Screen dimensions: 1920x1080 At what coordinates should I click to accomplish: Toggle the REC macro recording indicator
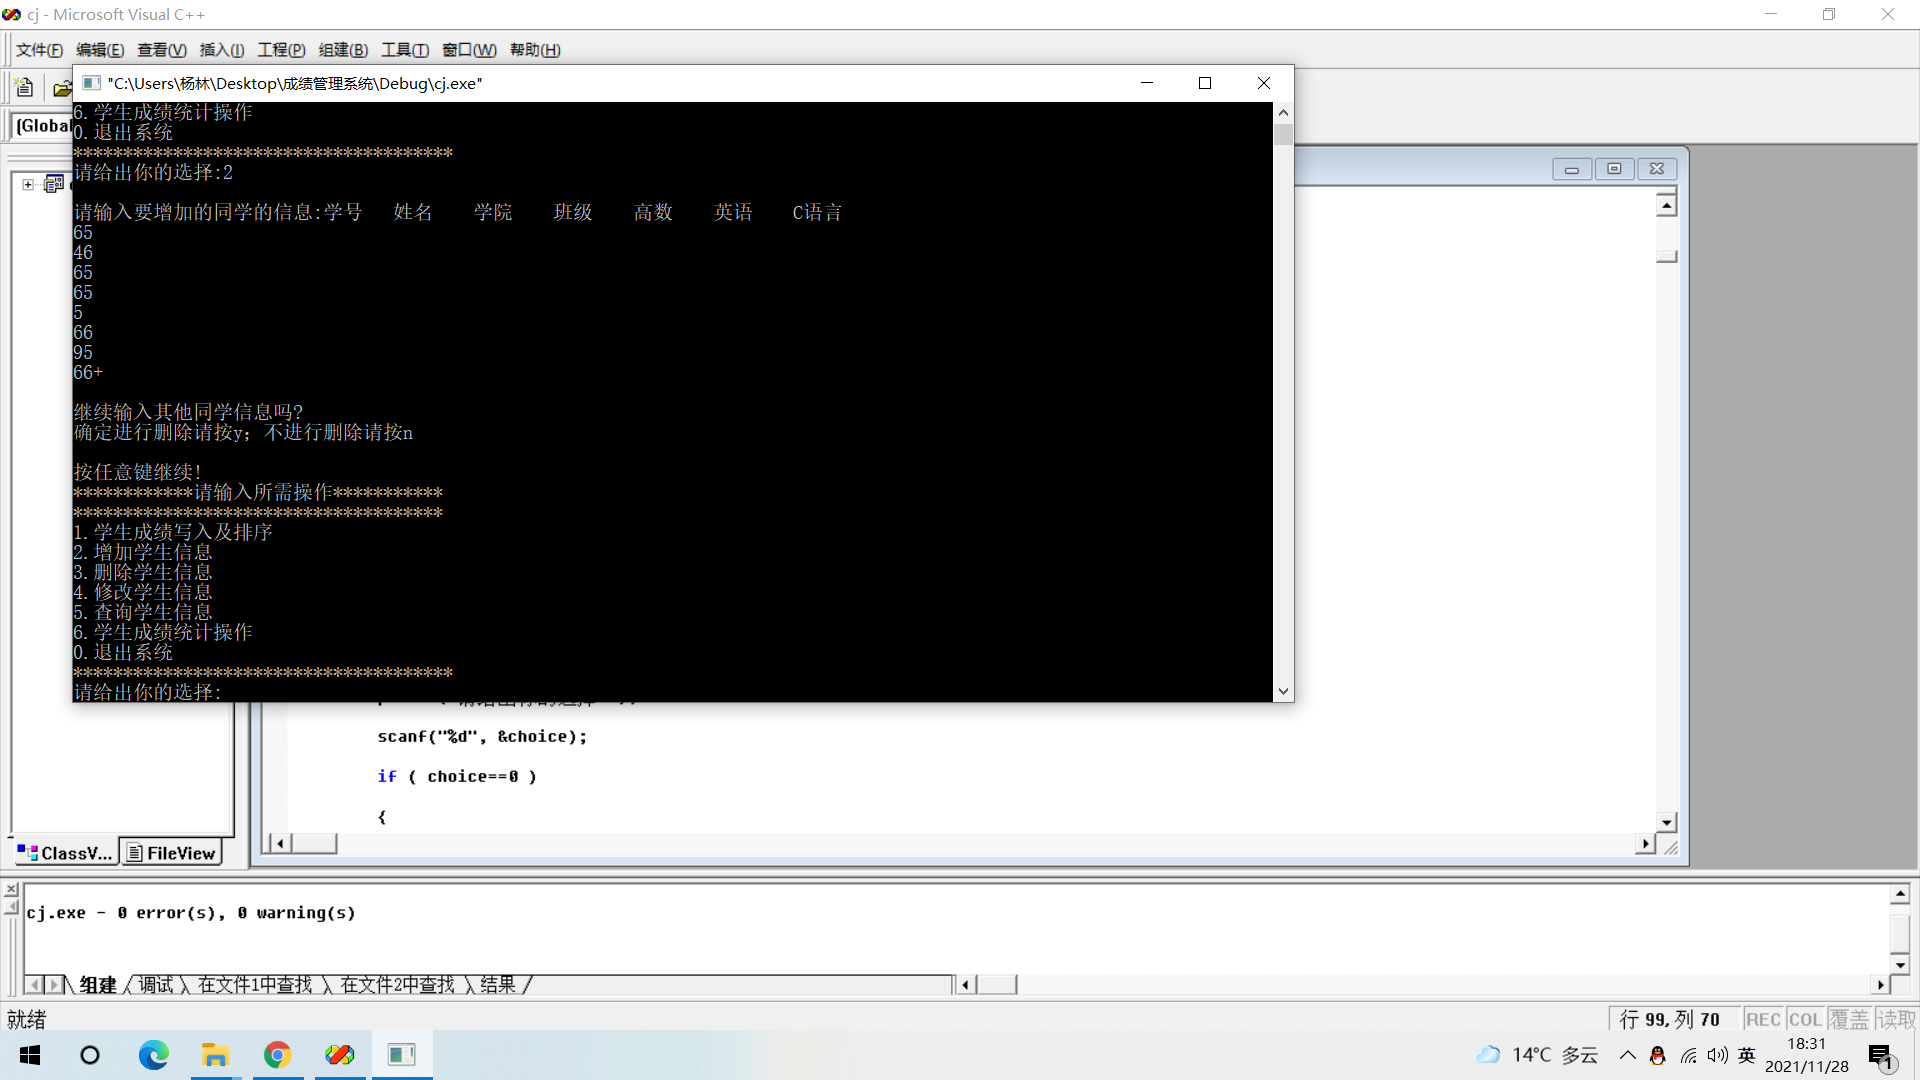[1762, 1018]
